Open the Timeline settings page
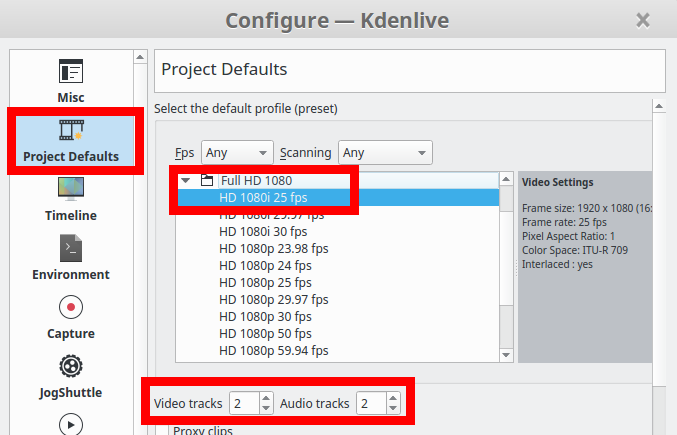This screenshot has width=677, height=435. pyautogui.click(x=71, y=199)
